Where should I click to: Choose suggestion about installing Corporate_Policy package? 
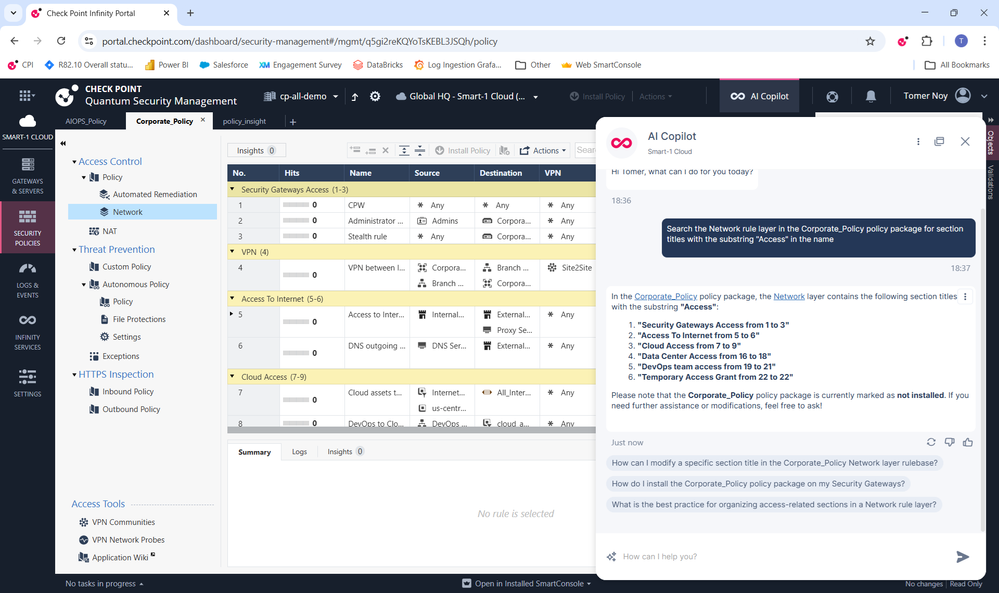(758, 483)
